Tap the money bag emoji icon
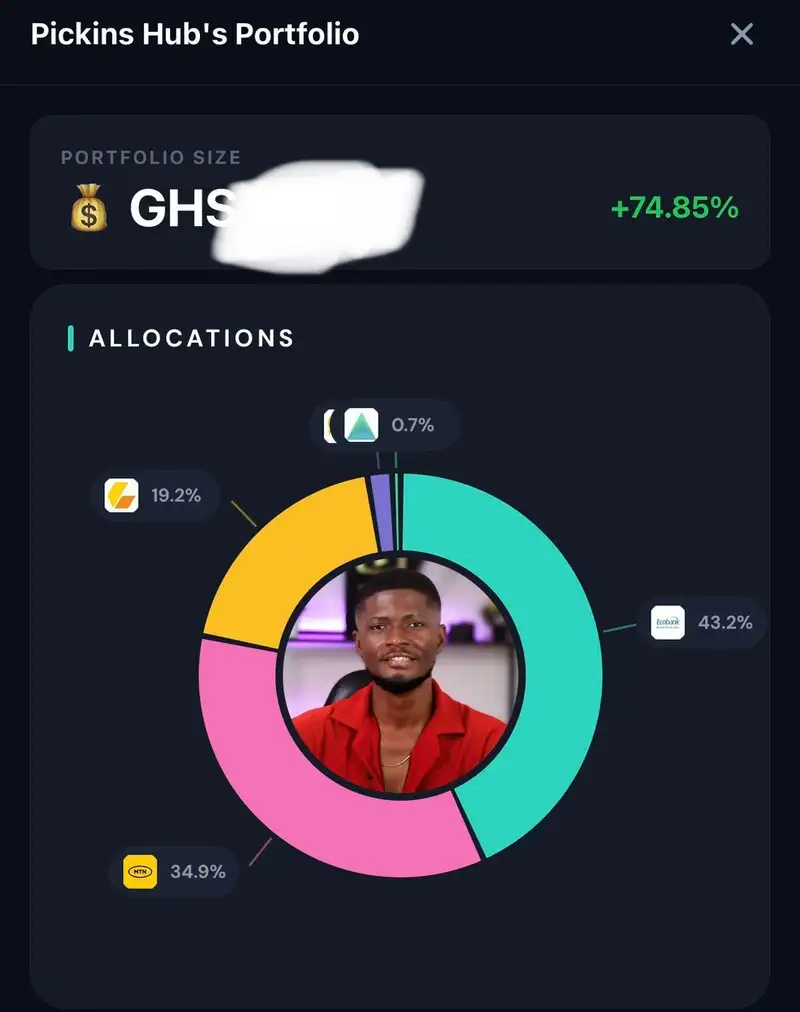The width and height of the screenshot is (800, 1012). [x=89, y=207]
